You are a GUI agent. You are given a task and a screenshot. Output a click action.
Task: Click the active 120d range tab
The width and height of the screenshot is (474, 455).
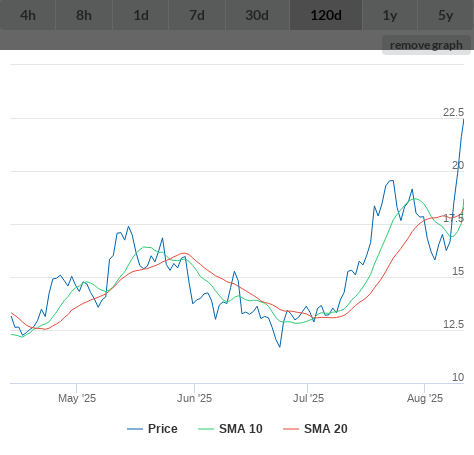click(x=326, y=15)
